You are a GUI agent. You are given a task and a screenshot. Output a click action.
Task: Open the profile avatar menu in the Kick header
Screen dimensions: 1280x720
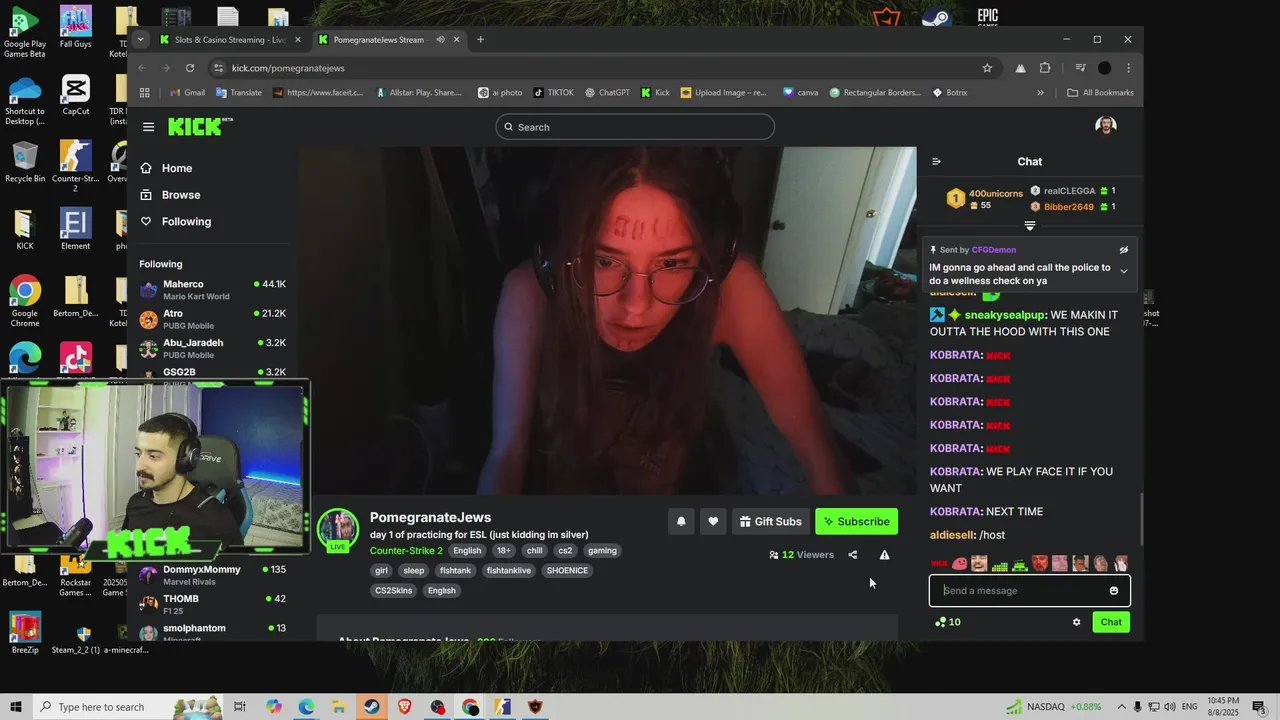click(1105, 126)
